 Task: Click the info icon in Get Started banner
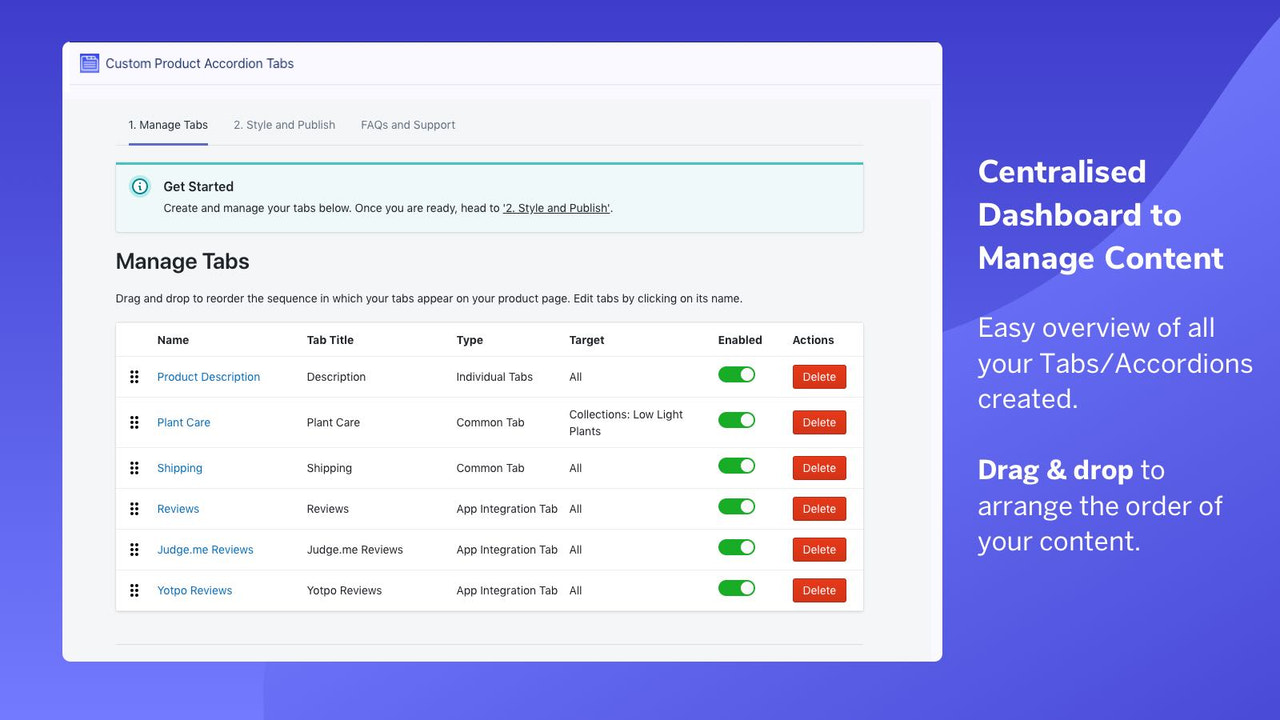(x=139, y=186)
